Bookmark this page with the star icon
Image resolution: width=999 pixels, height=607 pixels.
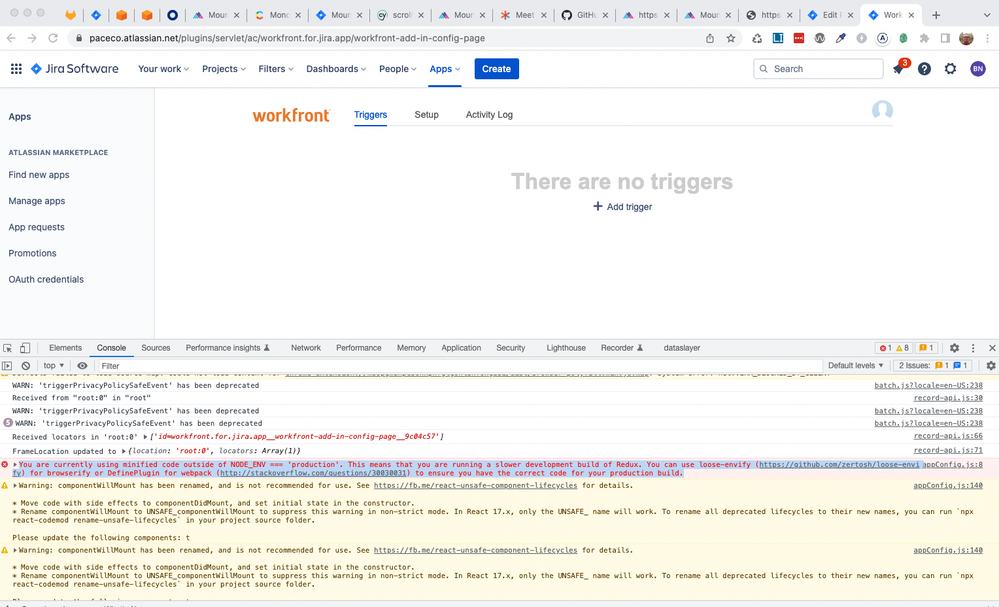(x=731, y=38)
